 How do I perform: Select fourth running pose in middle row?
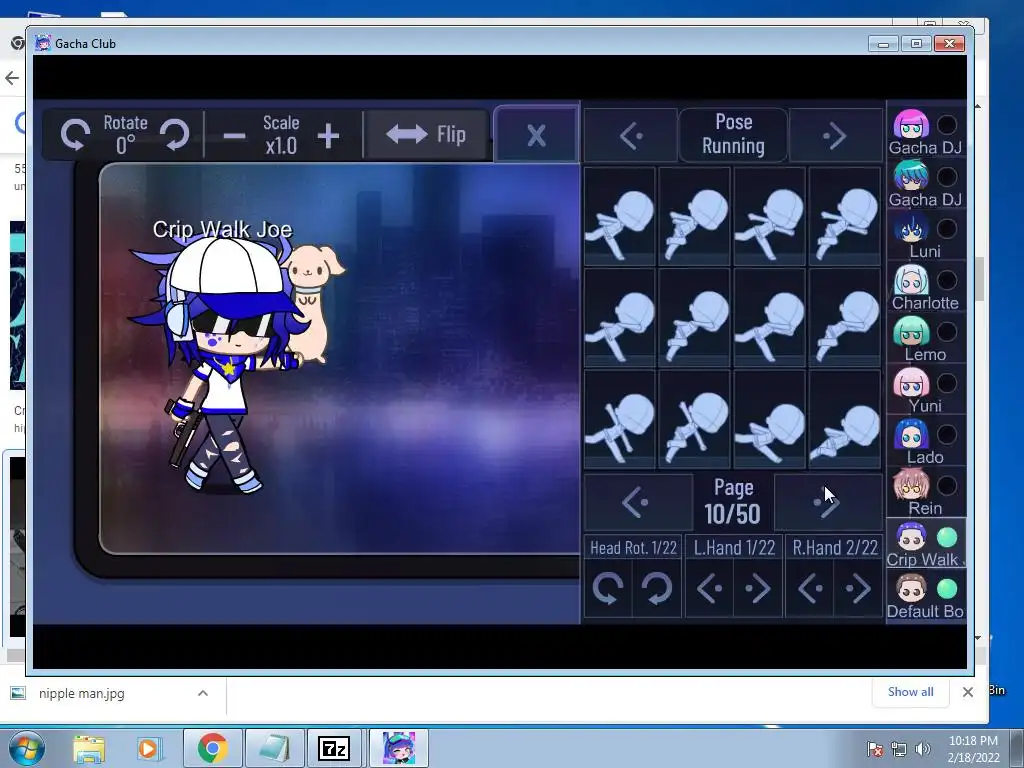click(844, 318)
